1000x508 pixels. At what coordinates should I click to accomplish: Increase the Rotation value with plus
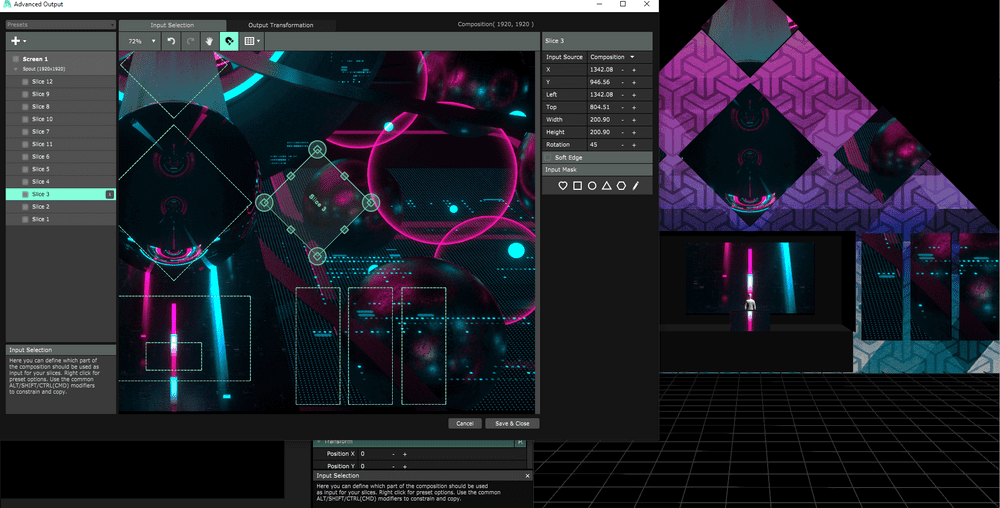(634, 145)
